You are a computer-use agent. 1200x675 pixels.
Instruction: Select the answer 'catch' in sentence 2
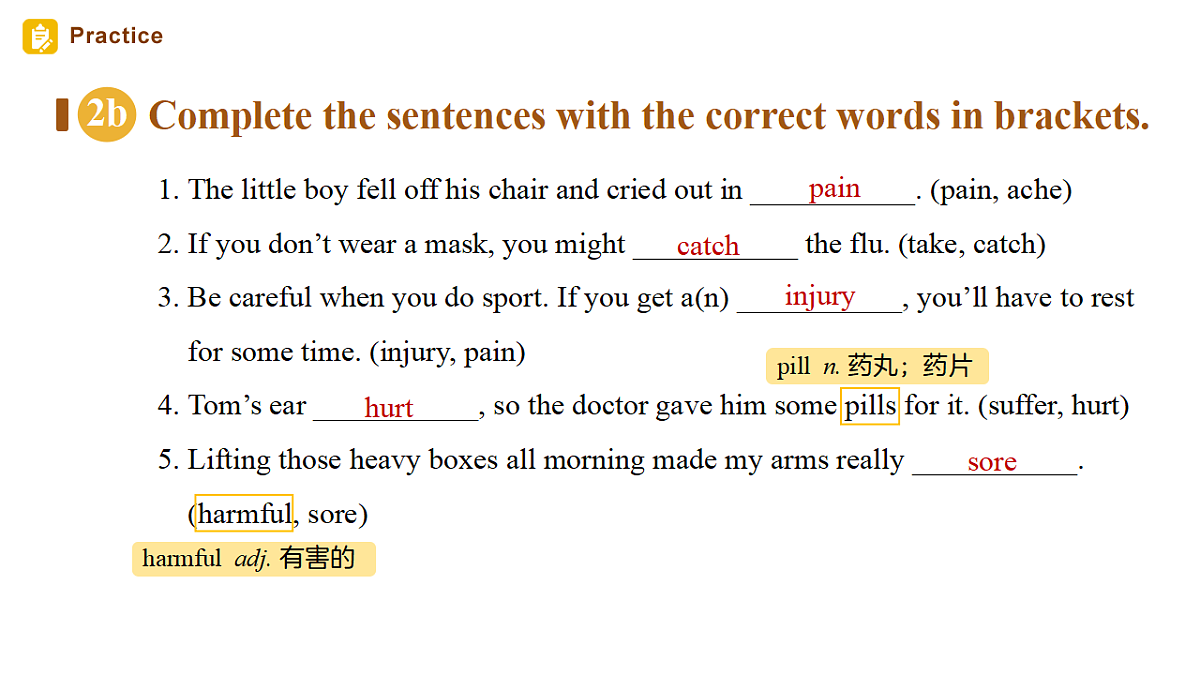(708, 246)
